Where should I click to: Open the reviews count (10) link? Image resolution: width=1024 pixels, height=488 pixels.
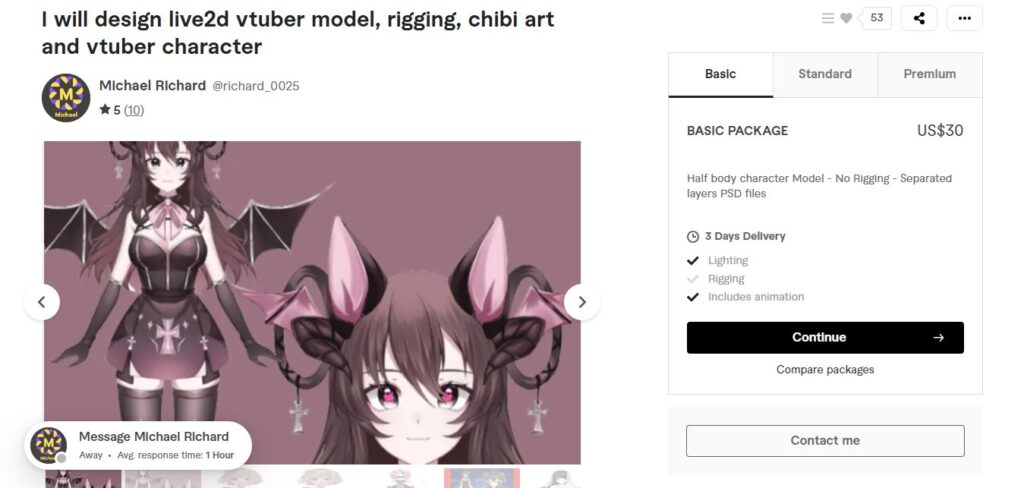tap(134, 110)
